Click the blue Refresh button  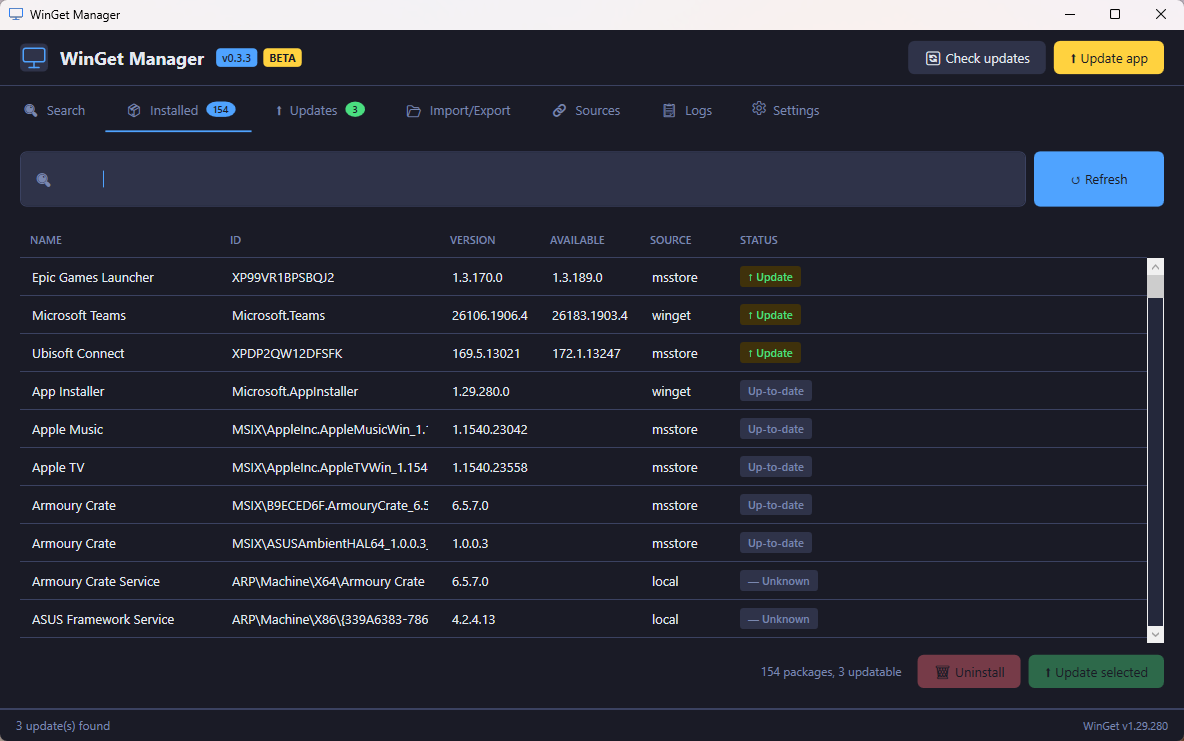[x=1099, y=179]
